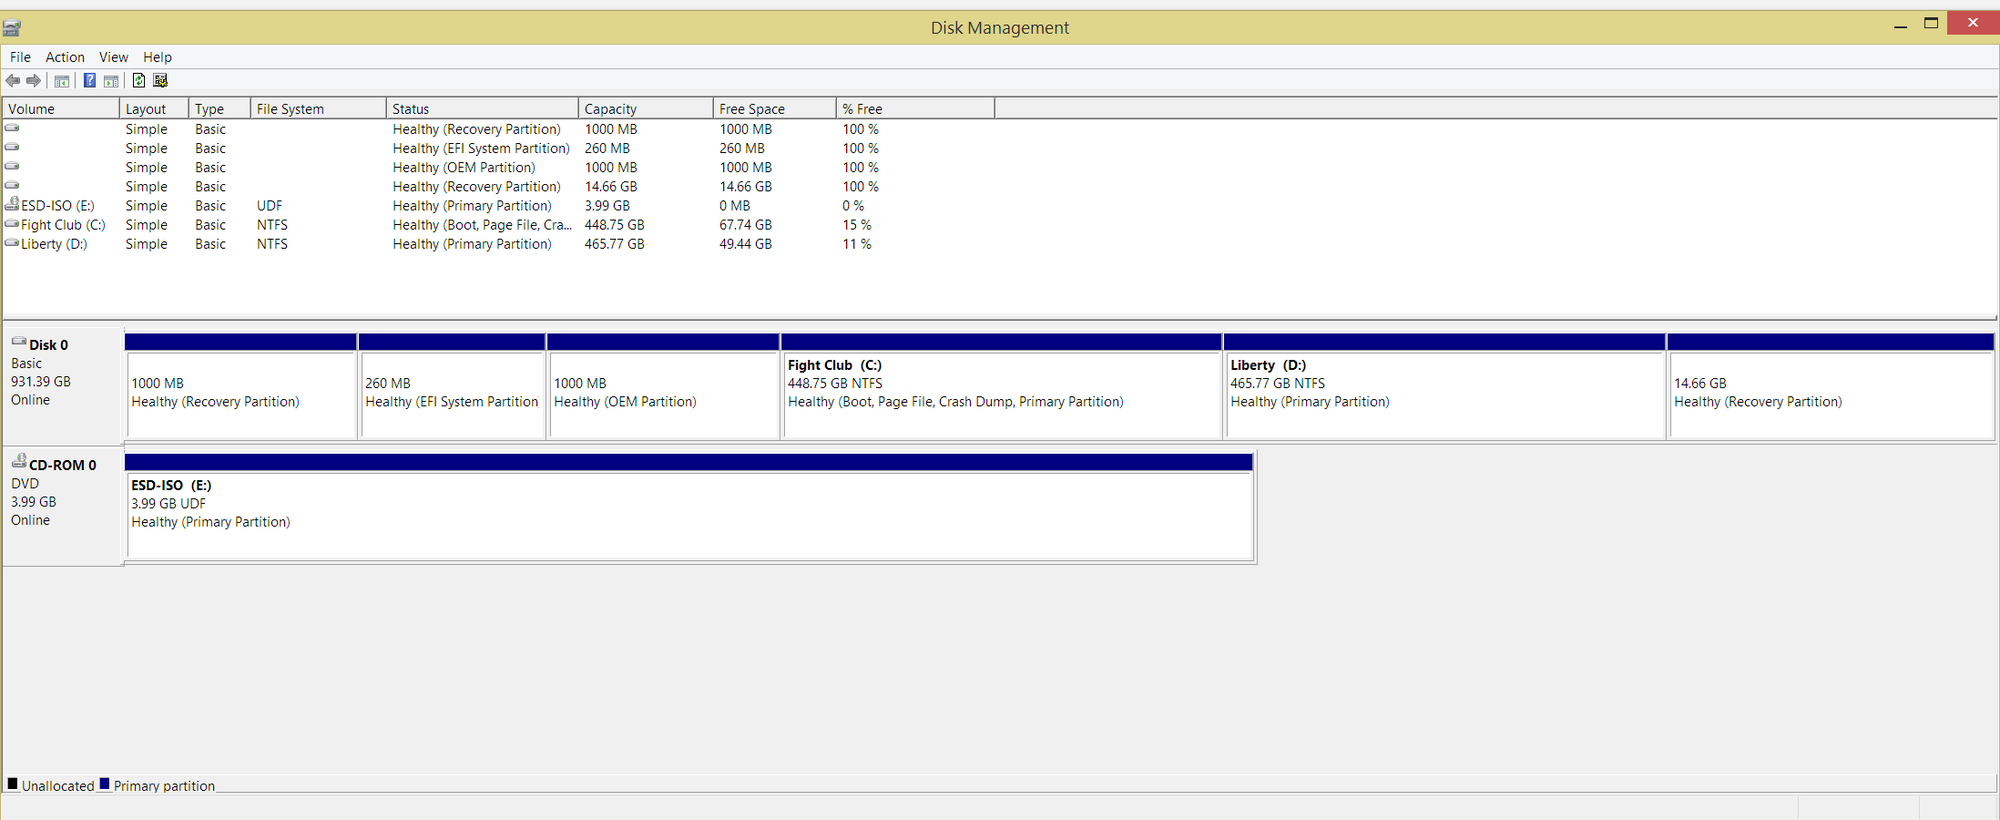The image size is (2000, 820).
Task: Select the 260 MB EFI System Partition block
Action: click(x=453, y=386)
